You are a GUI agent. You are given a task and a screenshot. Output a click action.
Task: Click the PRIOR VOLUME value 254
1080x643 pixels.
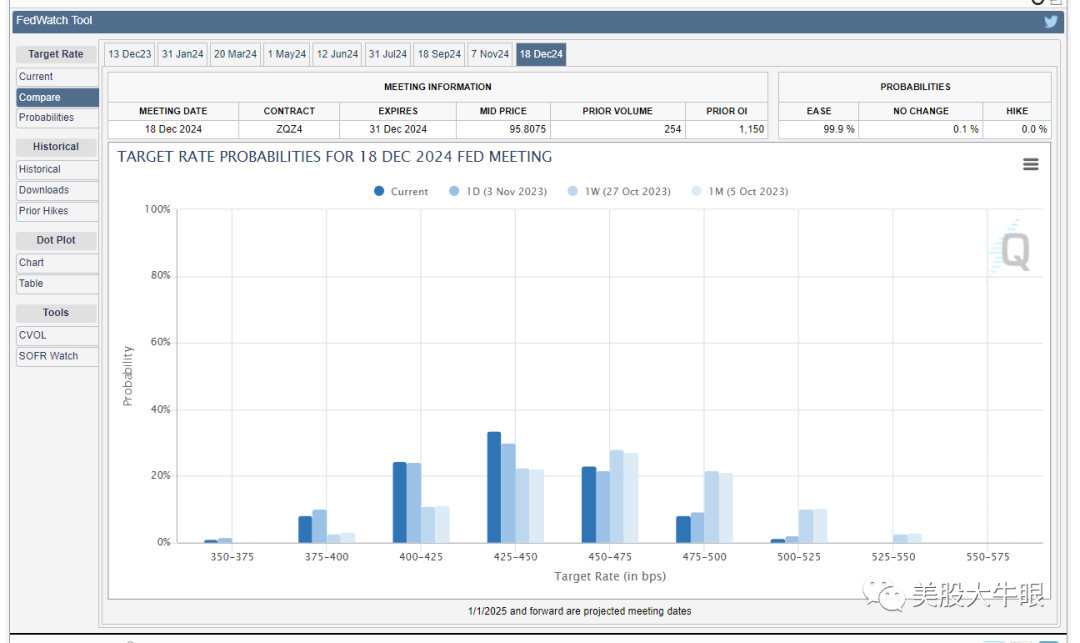(673, 129)
